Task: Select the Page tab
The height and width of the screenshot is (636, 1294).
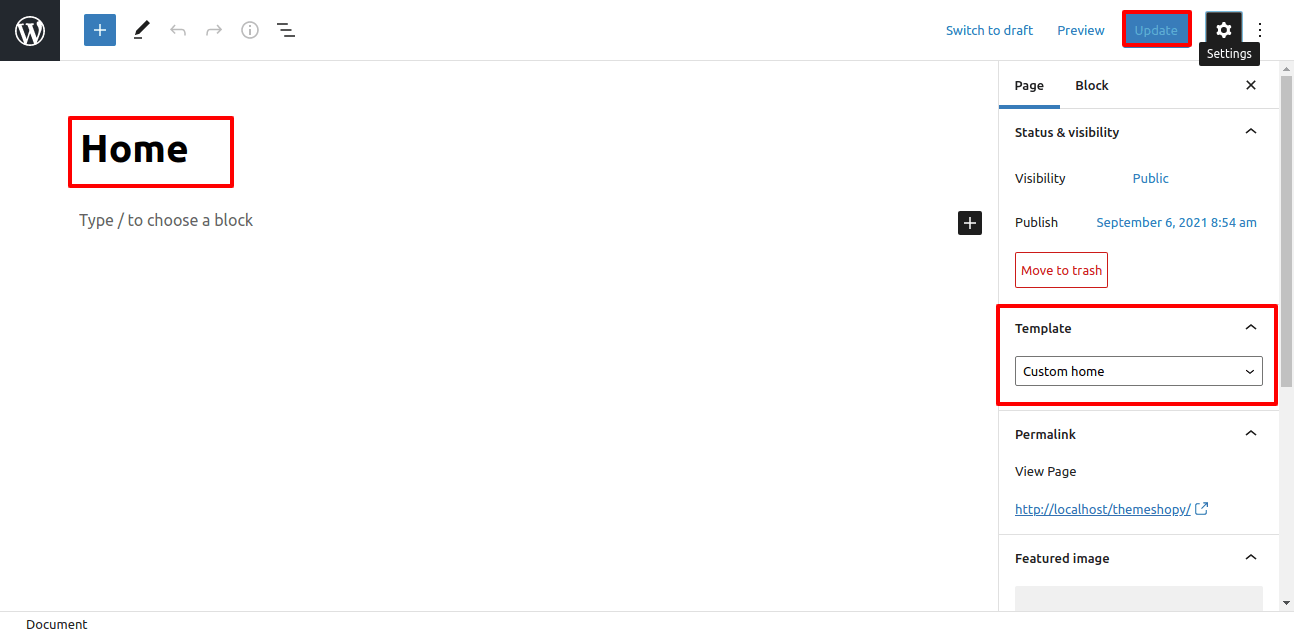Action: tap(1029, 86)
